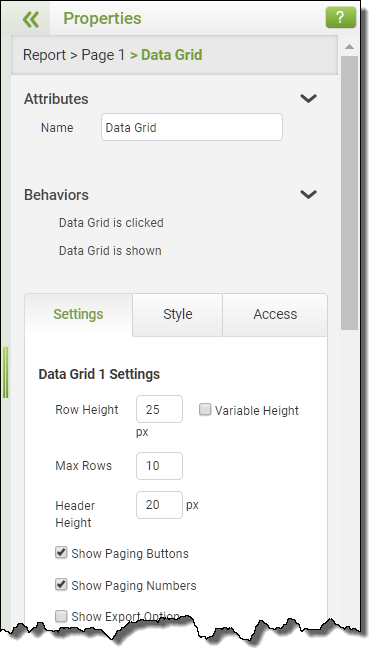Image resolution: width=376 pixels, height=662 pixels.
Task: Open help with the green question mark
Action: tap(341, 18)
